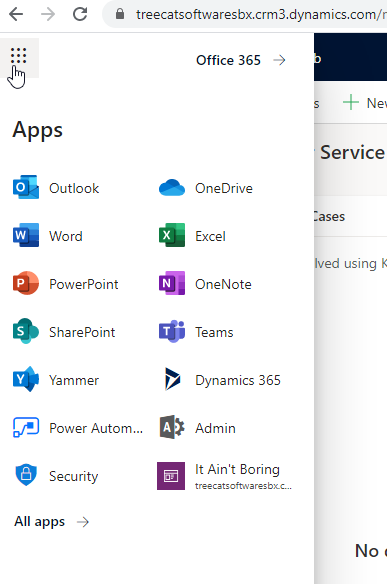Click the arrow next to All apps

click(x=83, y=522)
